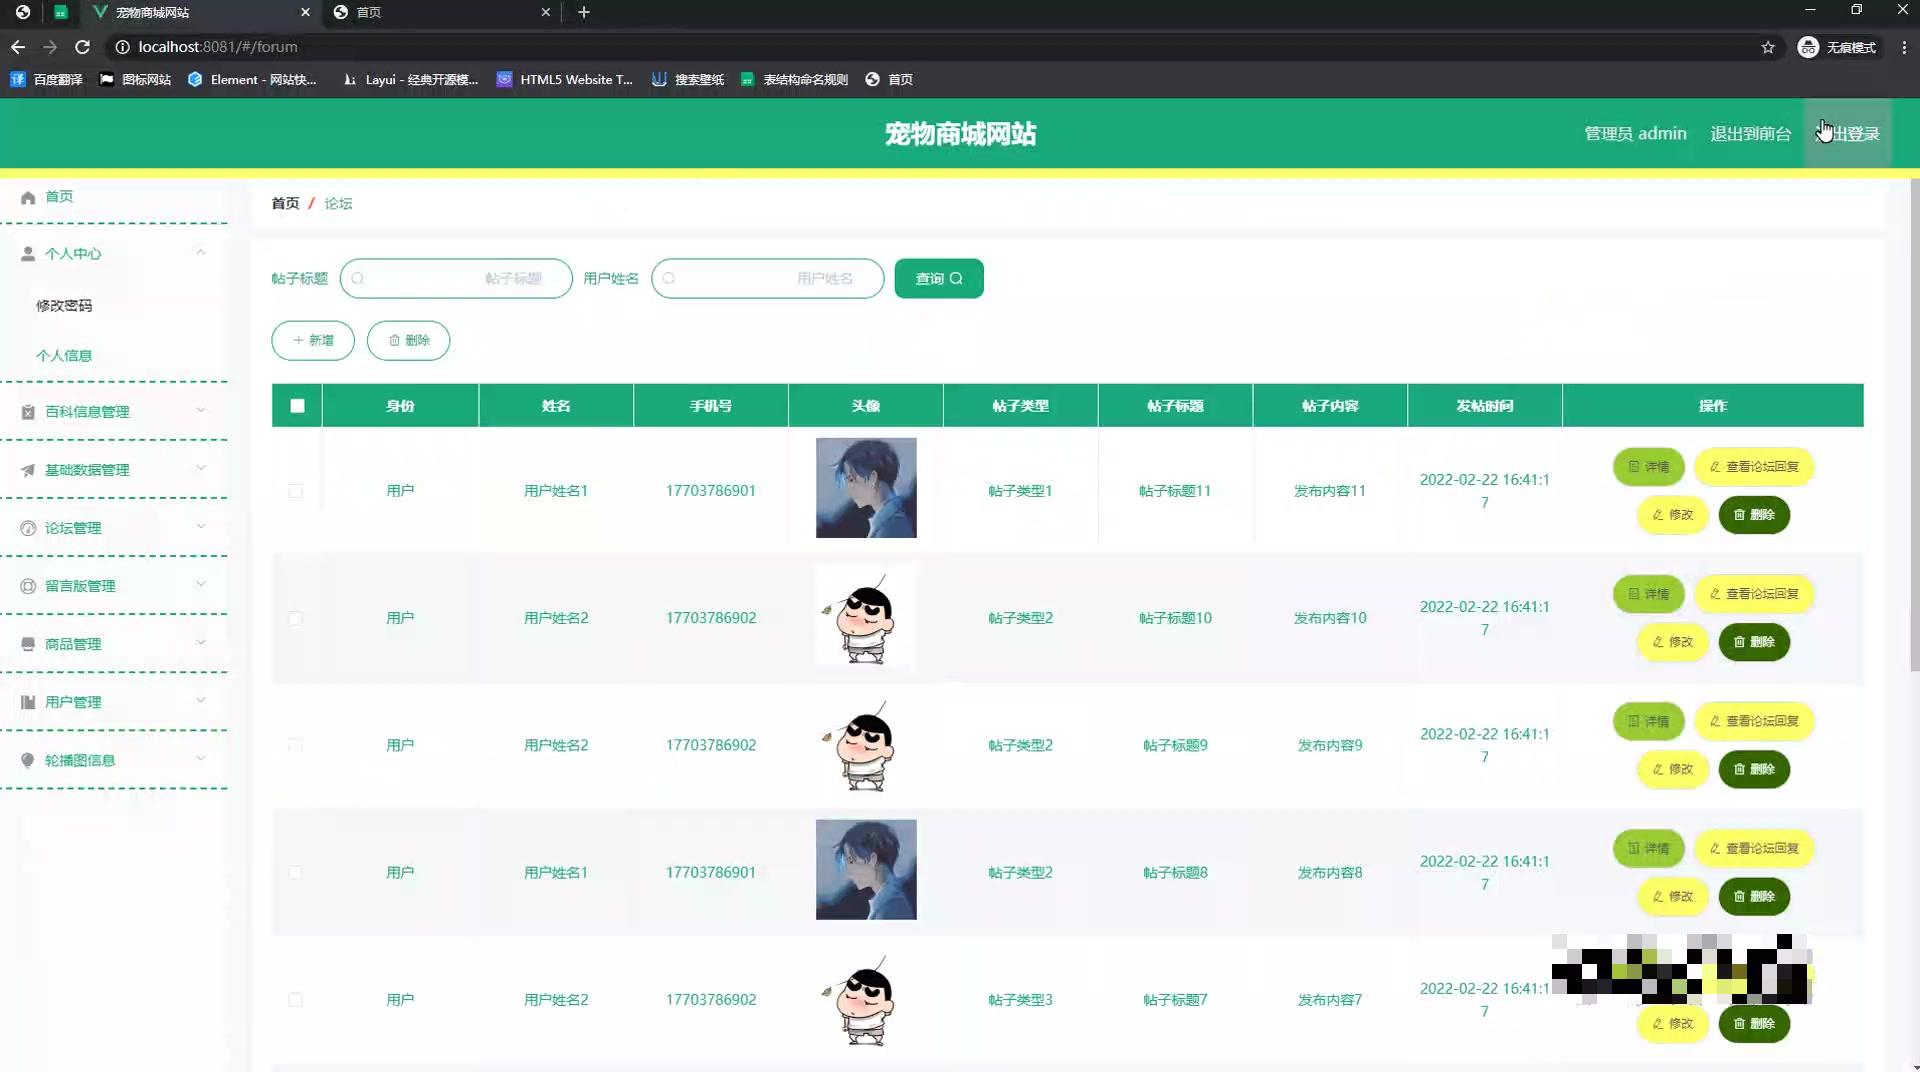This screenshot has width=1920, height=1072.
Task: Click the 帖子标题 search input field
Action: click(456, 279)
